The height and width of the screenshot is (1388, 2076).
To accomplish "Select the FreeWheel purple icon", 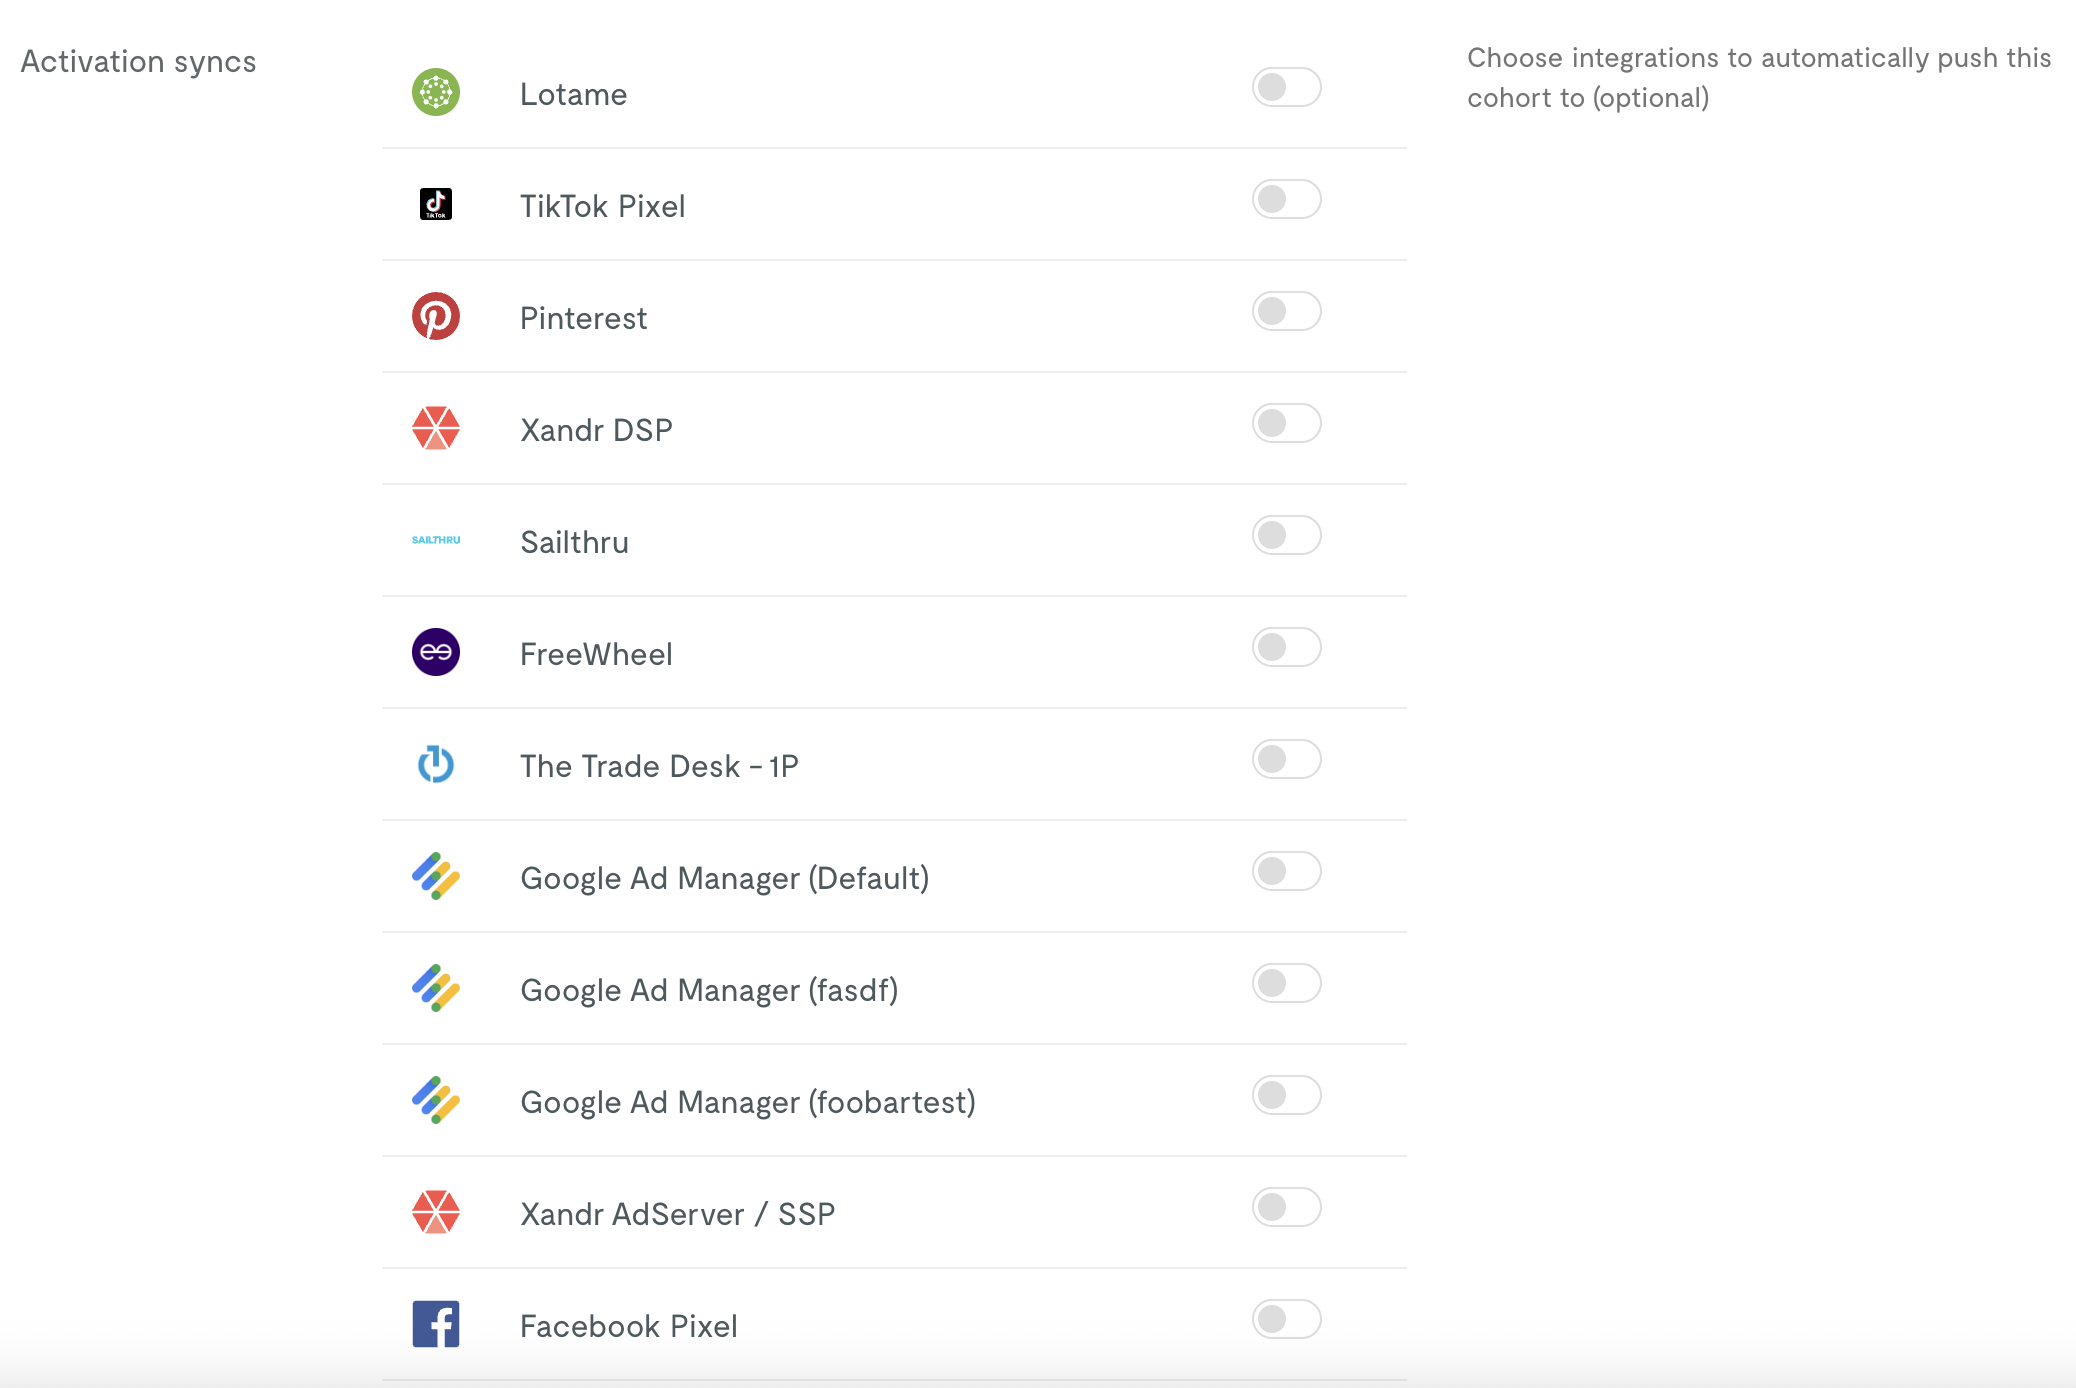I will [436, 651].
